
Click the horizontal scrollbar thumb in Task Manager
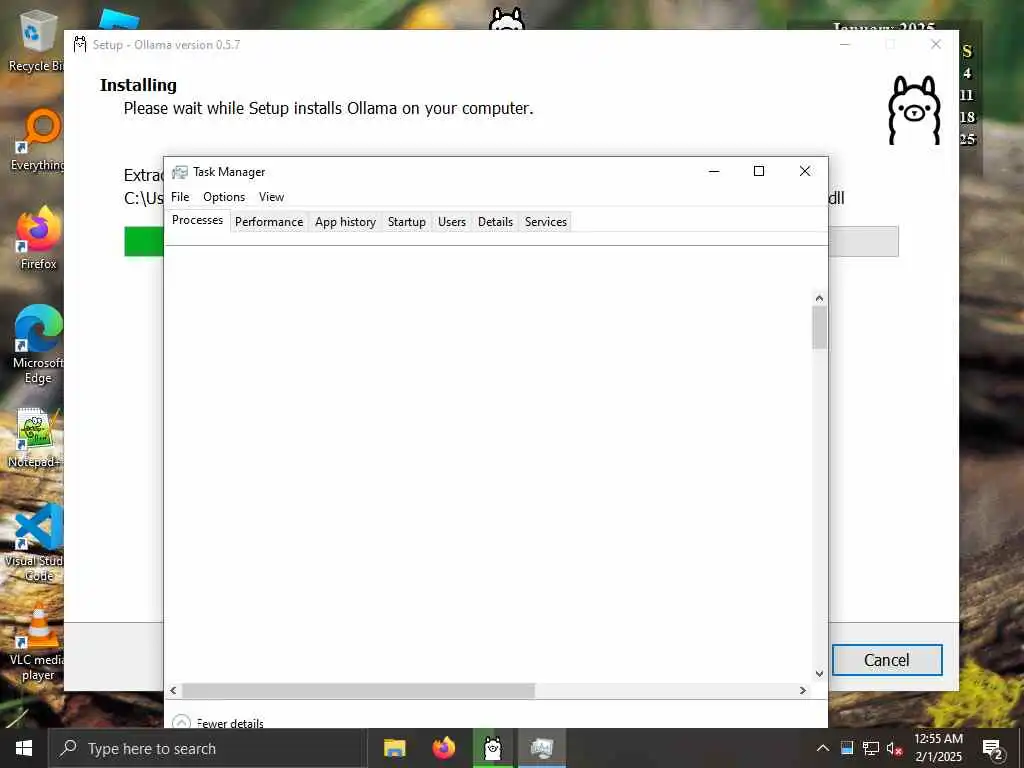pos(358,690)
